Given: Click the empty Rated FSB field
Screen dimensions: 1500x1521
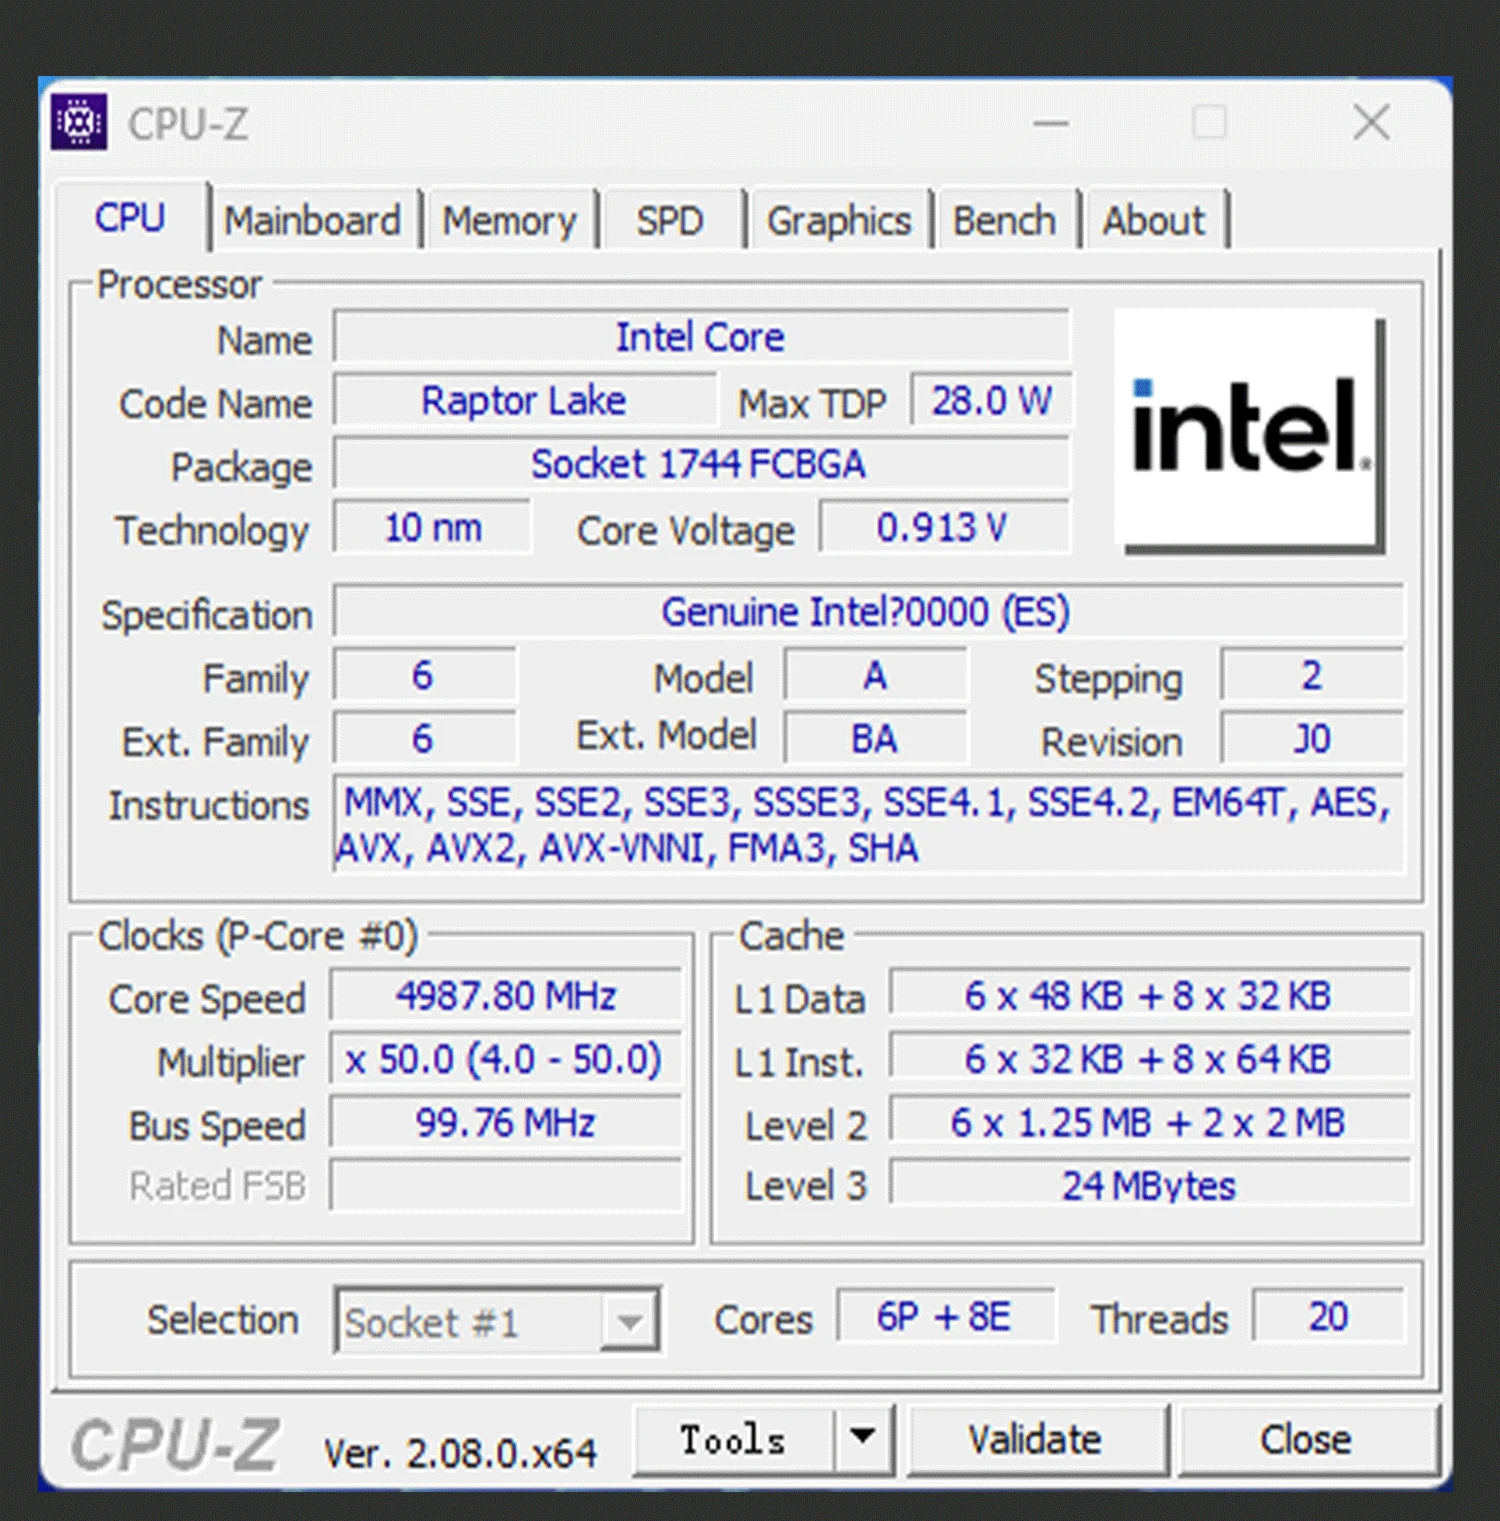Looking at the screenshot, I should tap(506, 1185).
